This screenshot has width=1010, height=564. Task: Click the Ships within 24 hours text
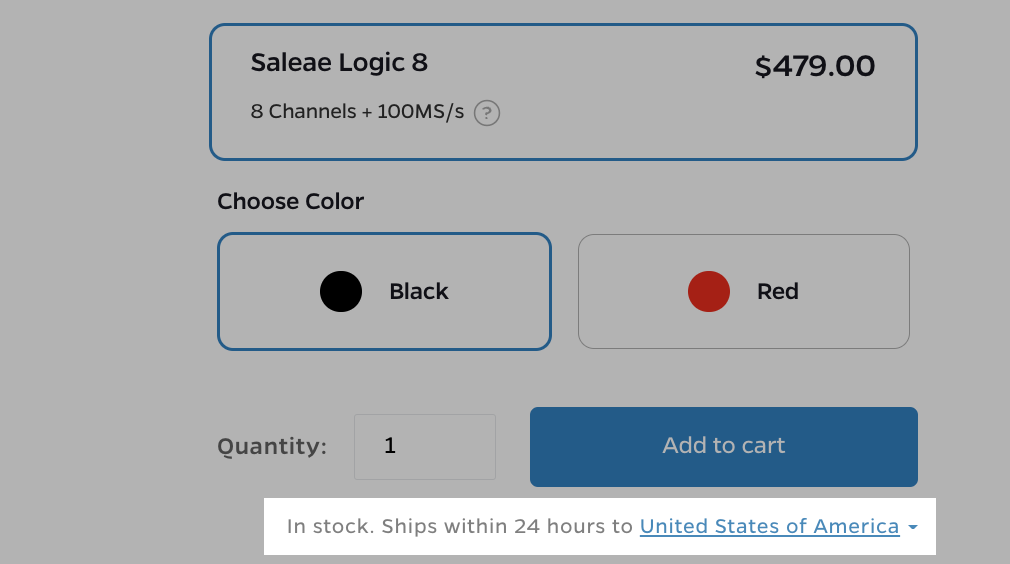[x=507, y=526]
